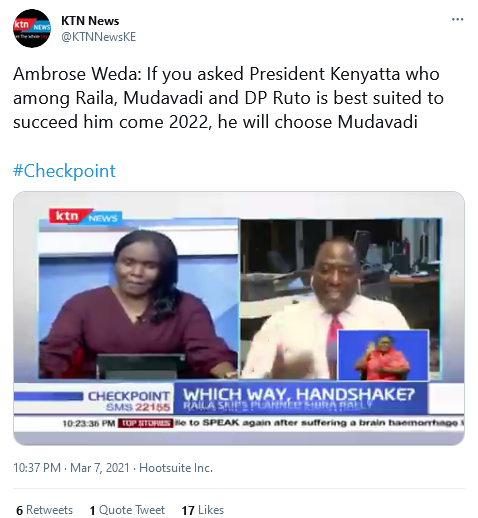Image resolution: width=478 pixels, height=518 pixels.
Task: Open the KTN News profile avatar
Action: [x=32, y=28]
